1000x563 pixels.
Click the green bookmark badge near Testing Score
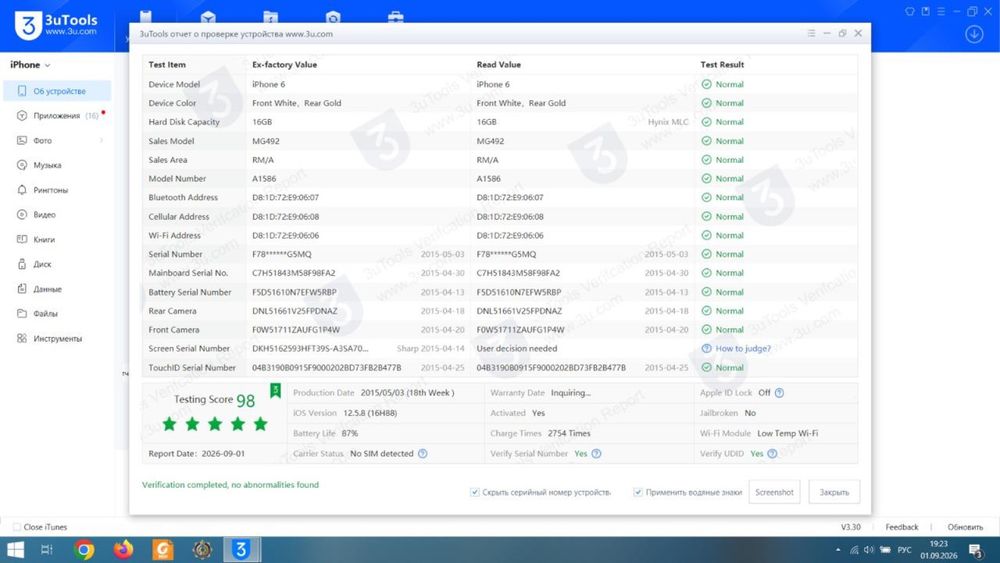coord(276,390)
